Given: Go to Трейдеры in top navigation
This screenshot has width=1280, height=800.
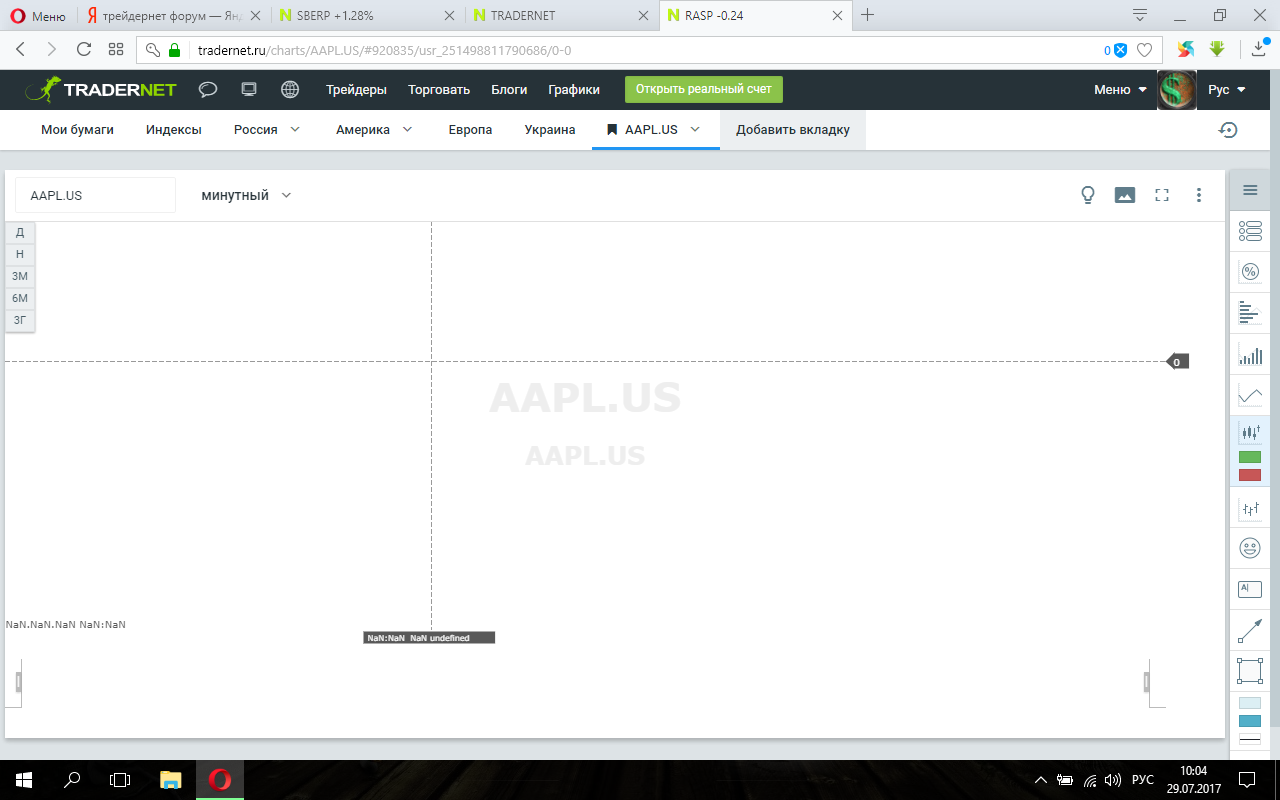Looking at the screenshot, I should point(356,89).
